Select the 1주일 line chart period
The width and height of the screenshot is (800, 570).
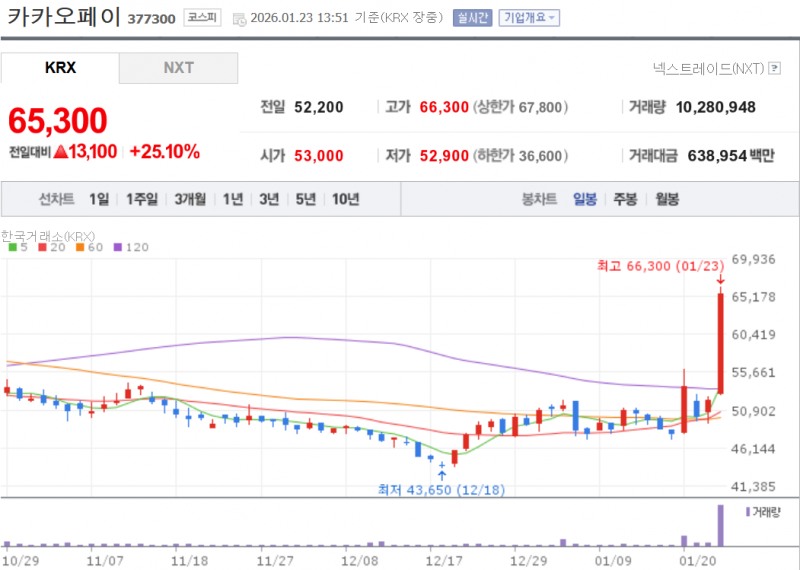click(x=142, y=199)
